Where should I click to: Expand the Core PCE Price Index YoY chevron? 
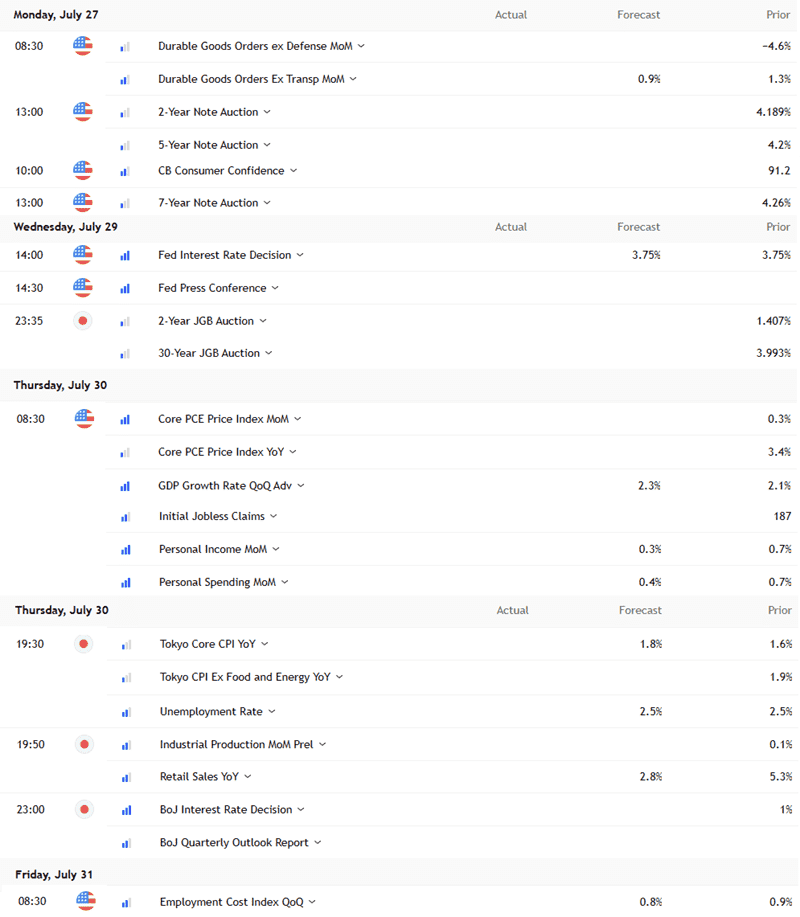coord(293,451)
